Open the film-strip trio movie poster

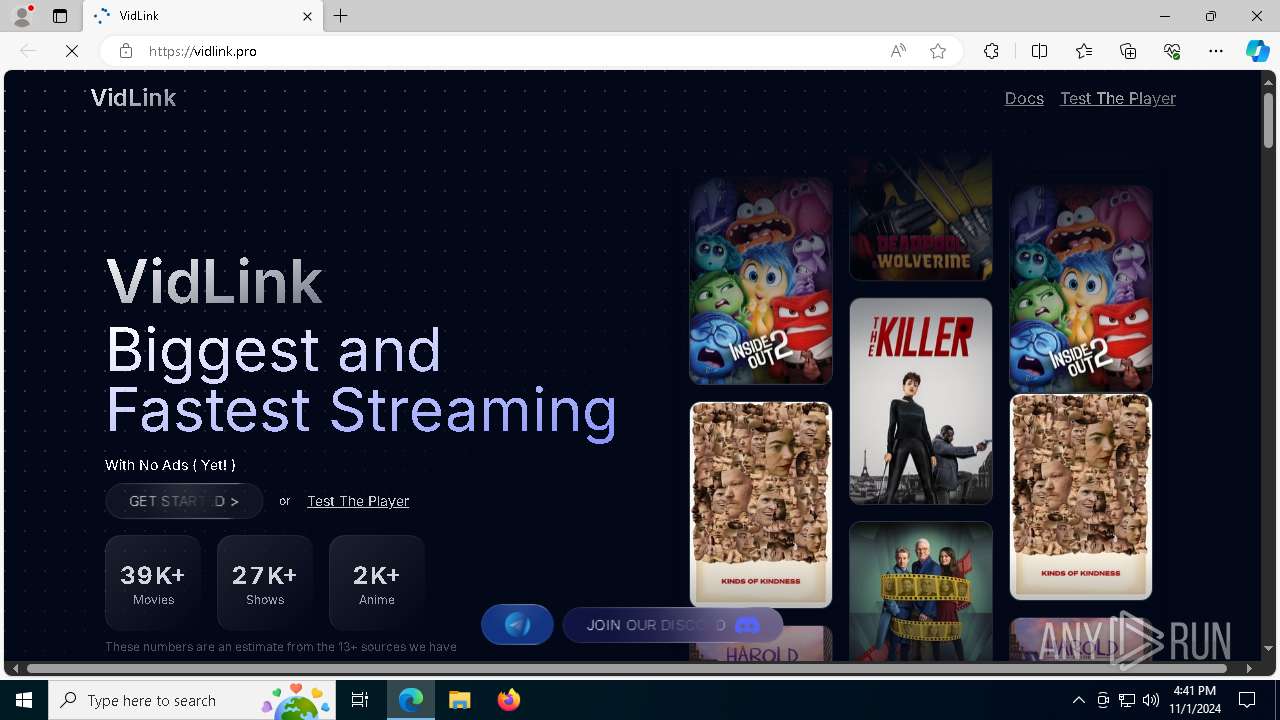921,591
